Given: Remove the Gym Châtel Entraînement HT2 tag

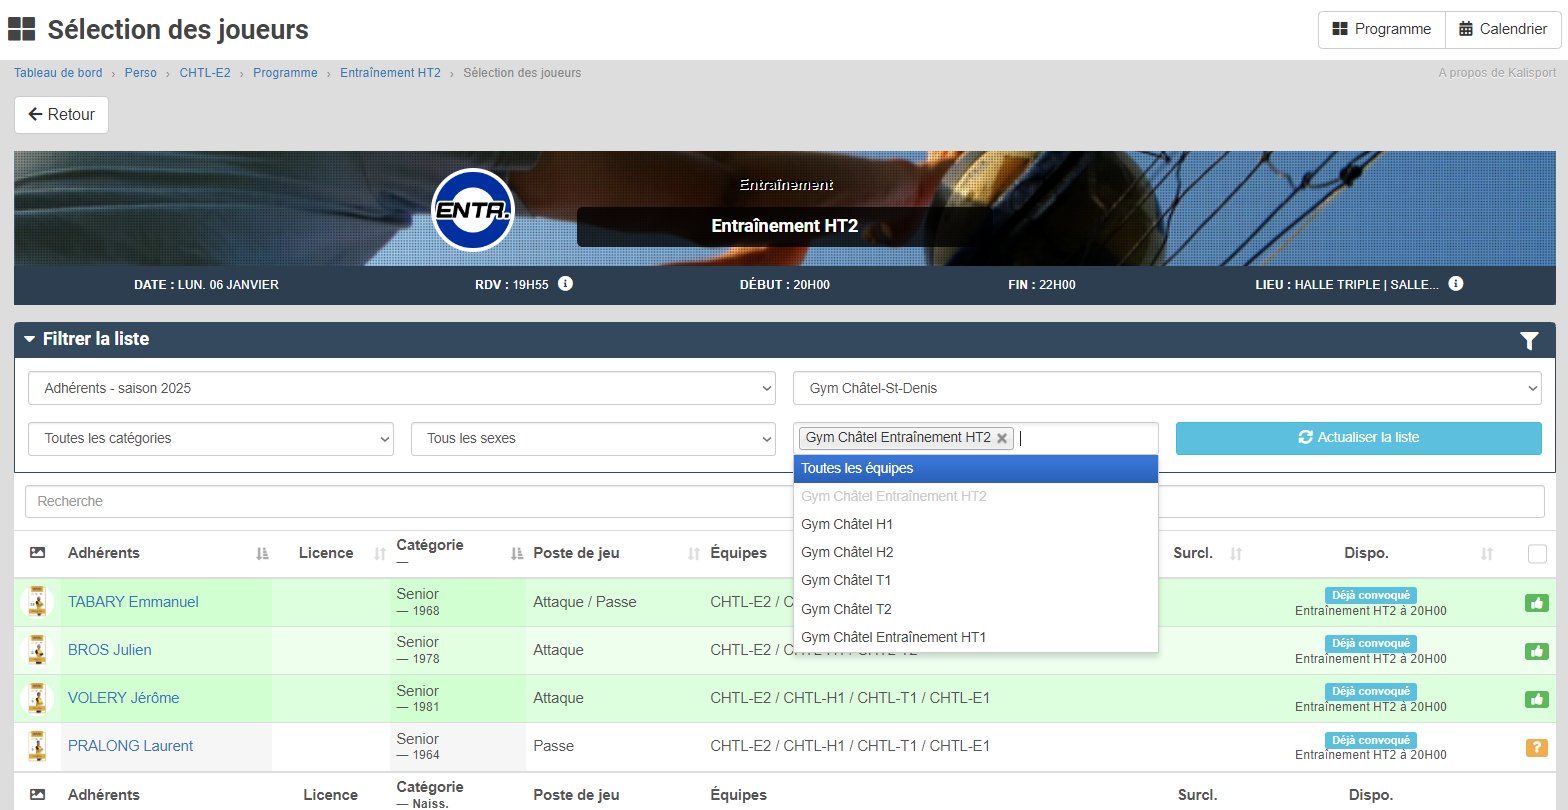Looking at the screenshot, I should (1002, 438).
